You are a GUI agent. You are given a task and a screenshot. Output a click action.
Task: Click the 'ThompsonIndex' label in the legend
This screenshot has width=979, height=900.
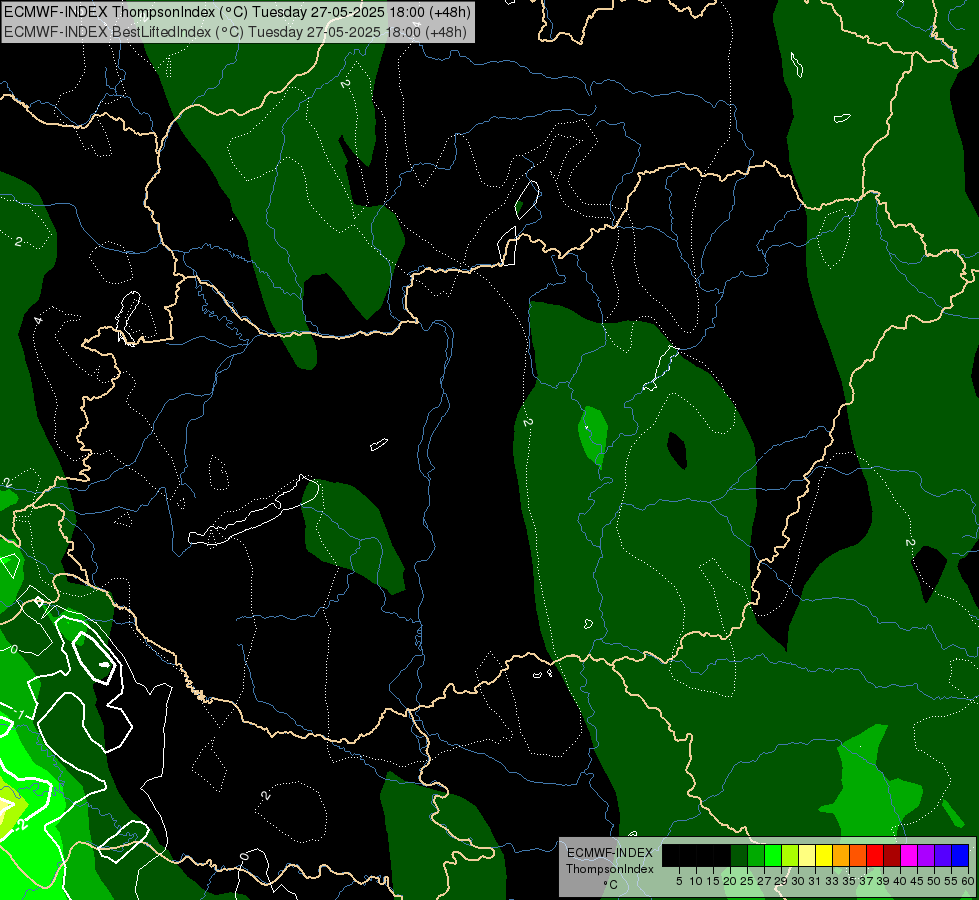[610, 869]
